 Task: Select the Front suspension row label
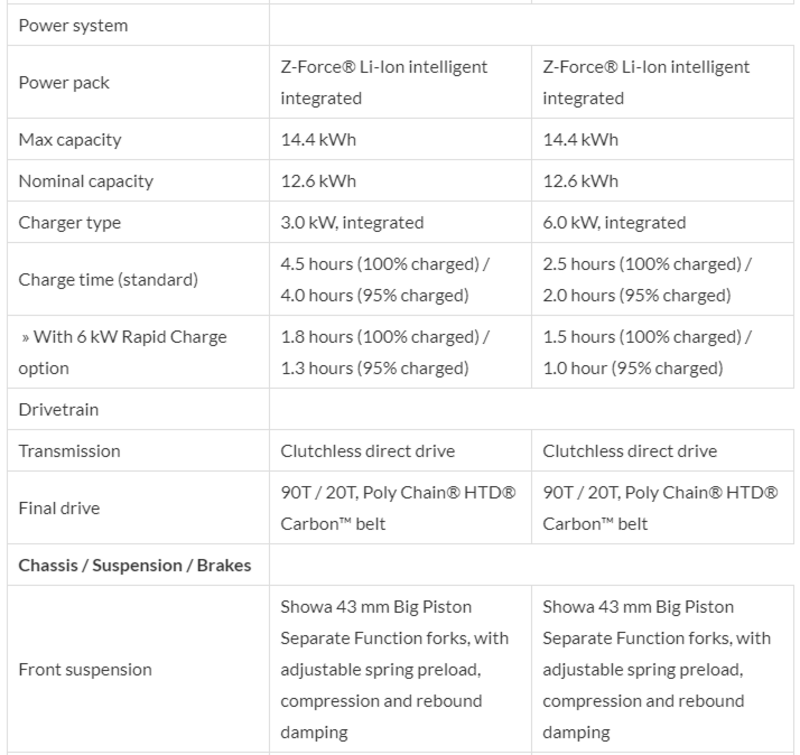click(x=85, y=669)
